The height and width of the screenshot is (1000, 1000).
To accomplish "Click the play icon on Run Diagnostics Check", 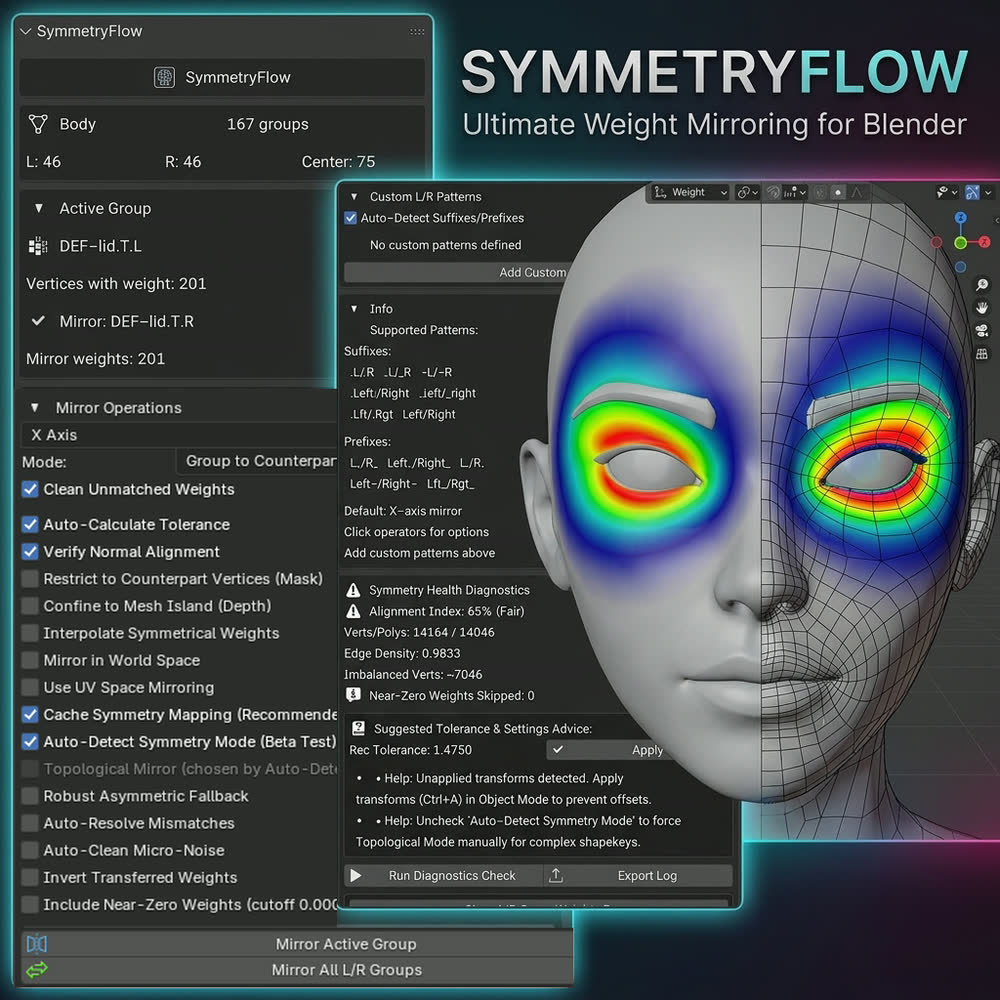I will (x=356, y=876).
